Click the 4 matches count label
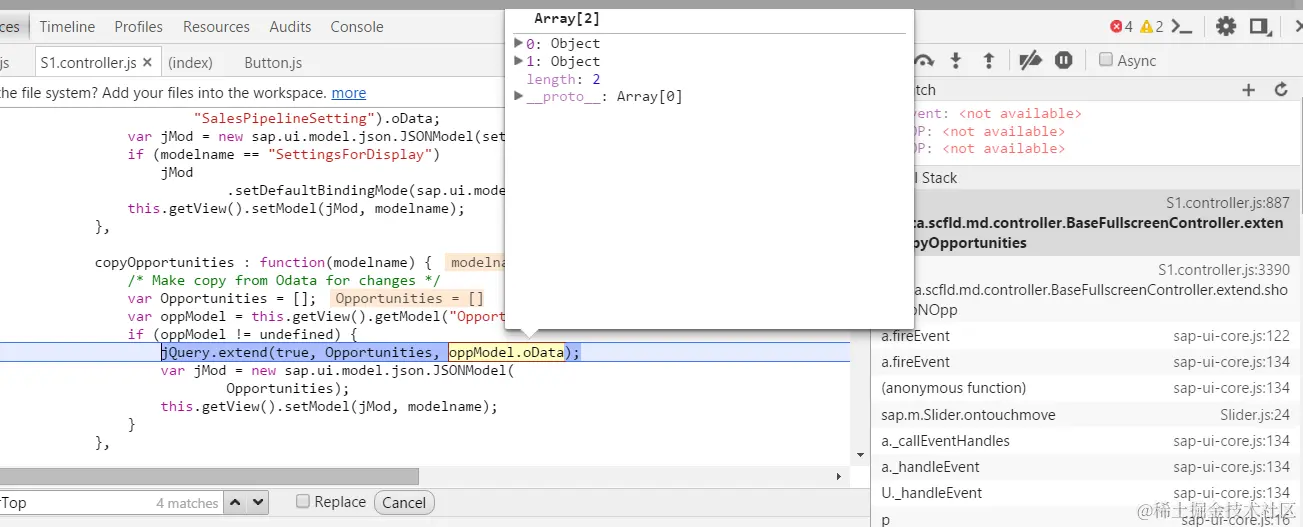1303x527 pixels. (187, 503)
